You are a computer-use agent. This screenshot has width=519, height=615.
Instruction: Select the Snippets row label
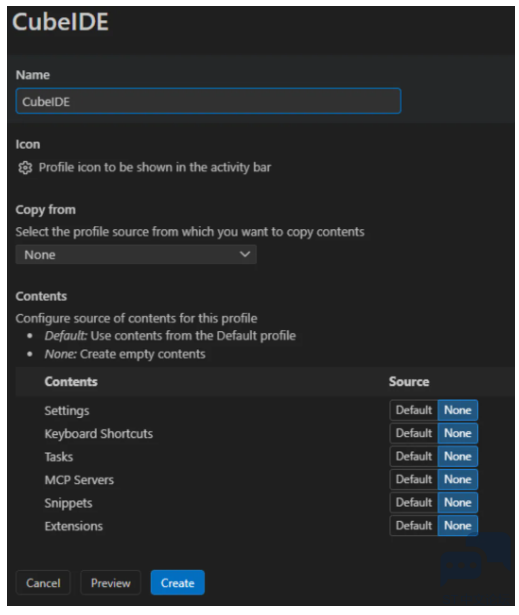tap(68, 503)
